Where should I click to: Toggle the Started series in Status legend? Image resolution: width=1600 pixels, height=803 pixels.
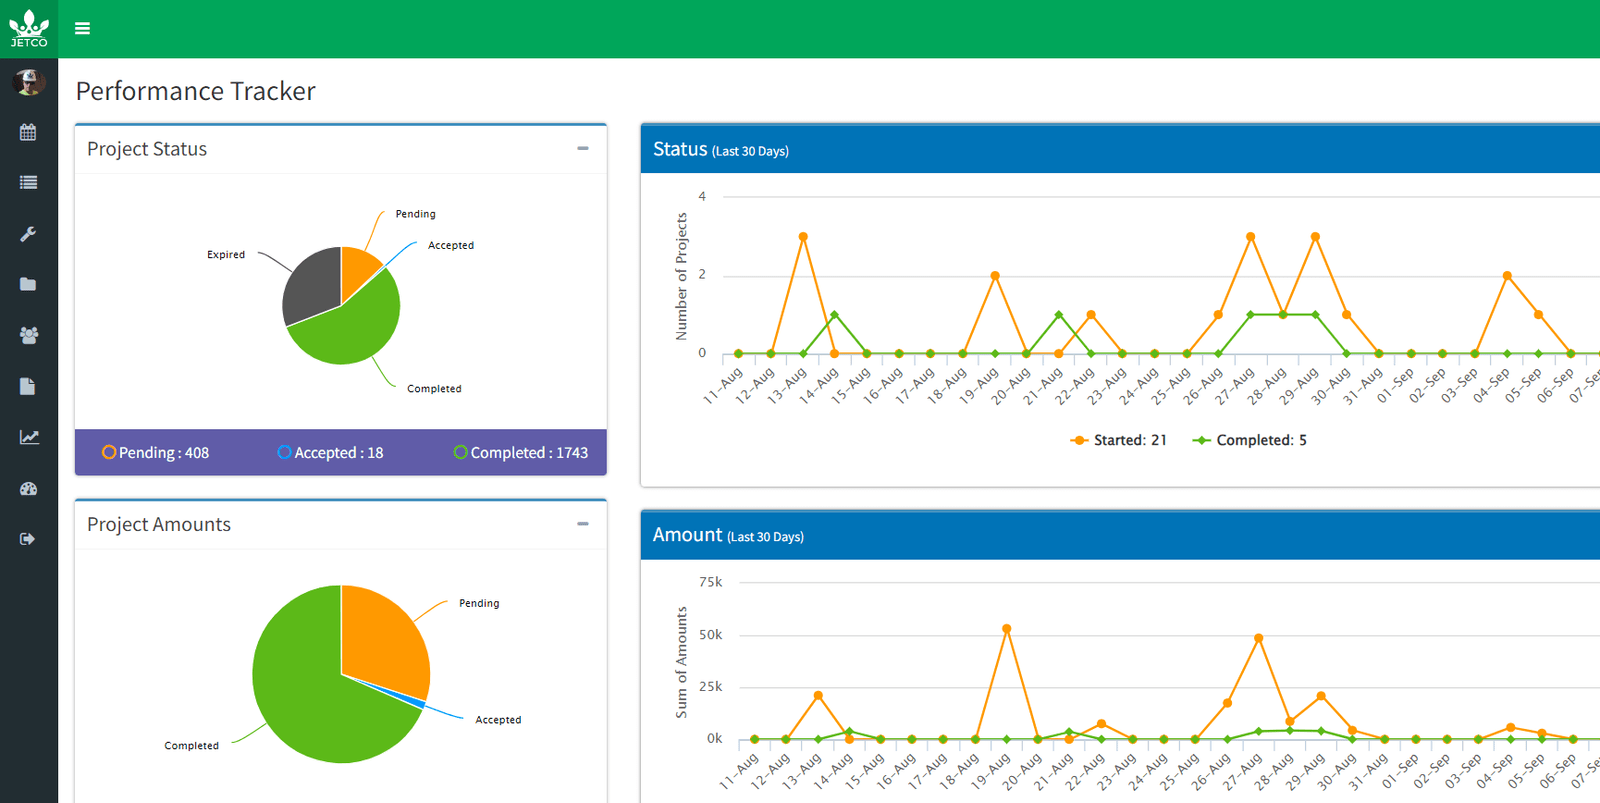[1119, 440]
